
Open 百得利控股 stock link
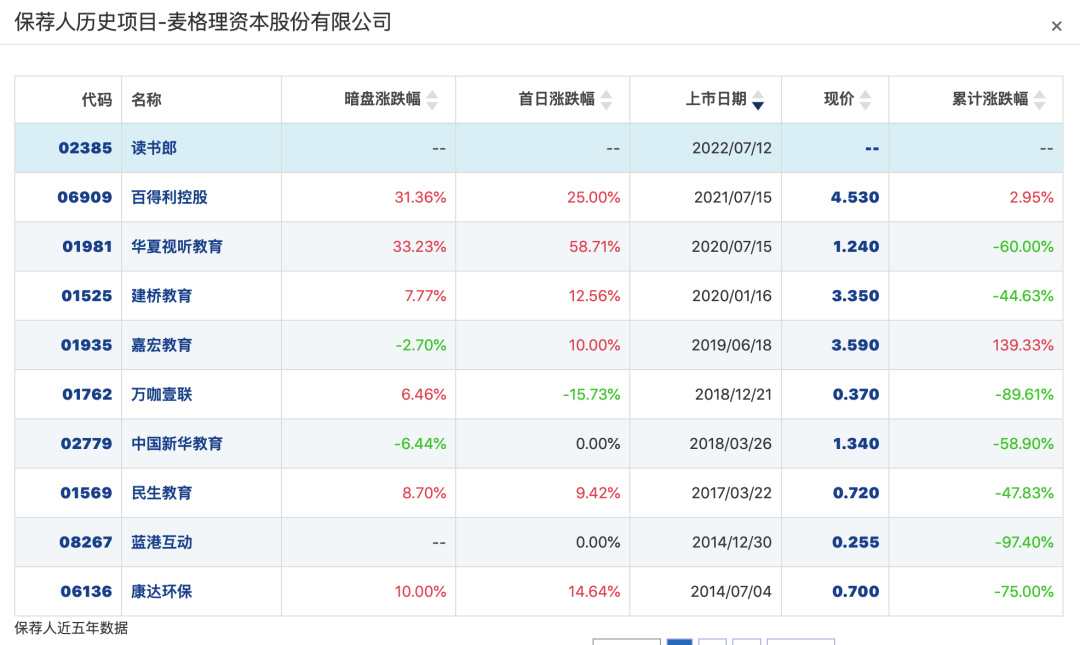pos(169,197)
